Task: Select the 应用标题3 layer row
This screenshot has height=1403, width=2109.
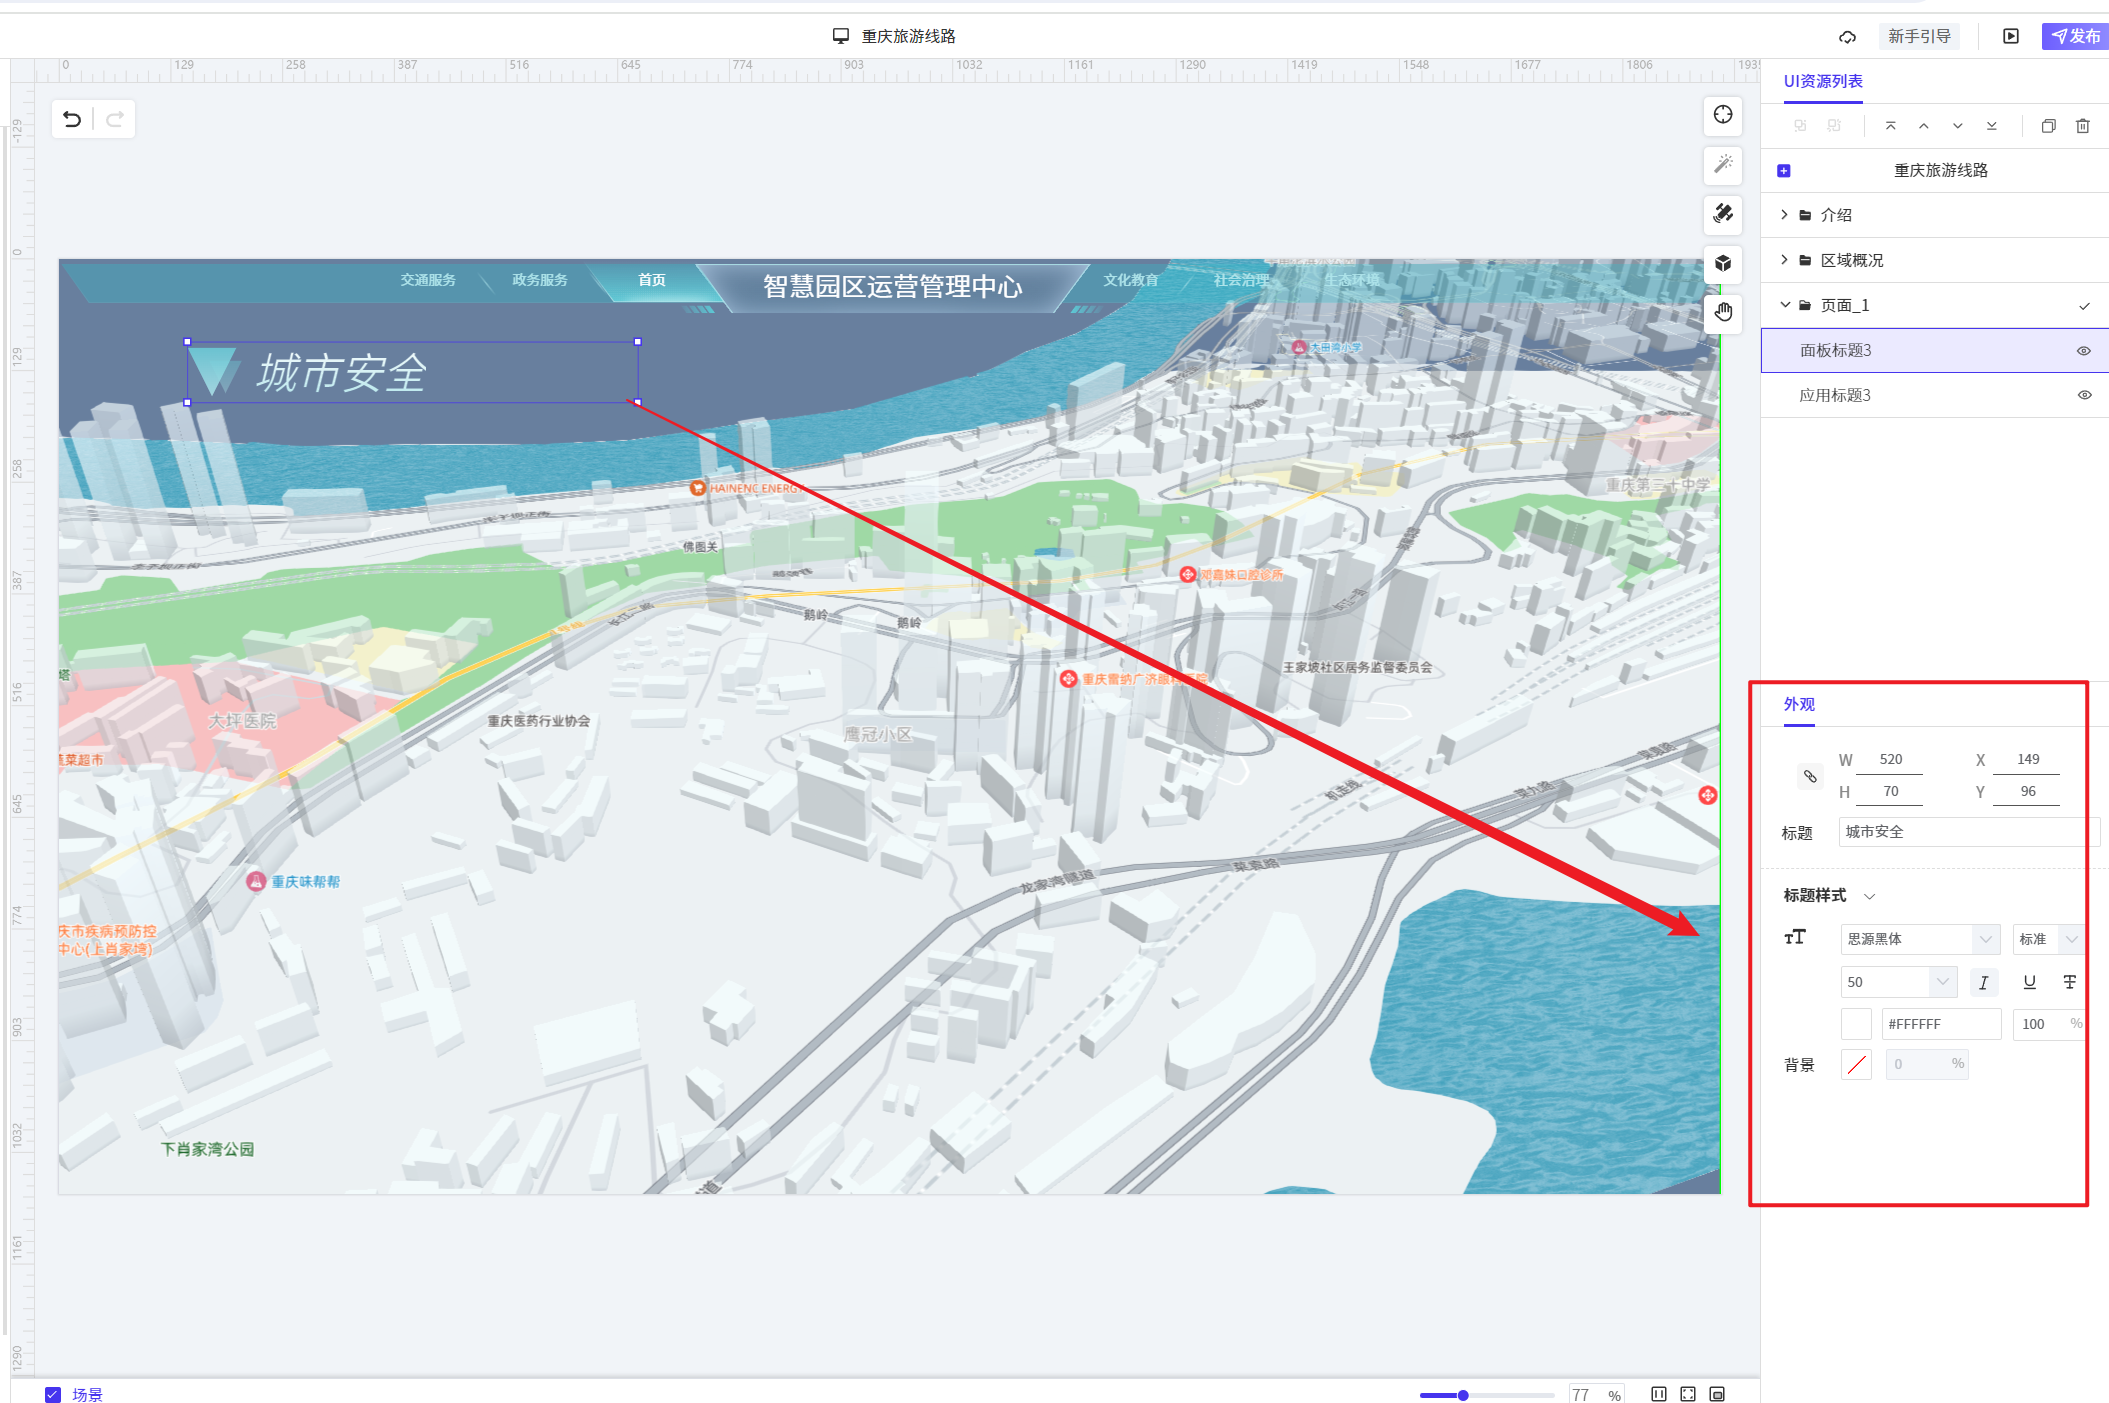Action: [1934, 395]
